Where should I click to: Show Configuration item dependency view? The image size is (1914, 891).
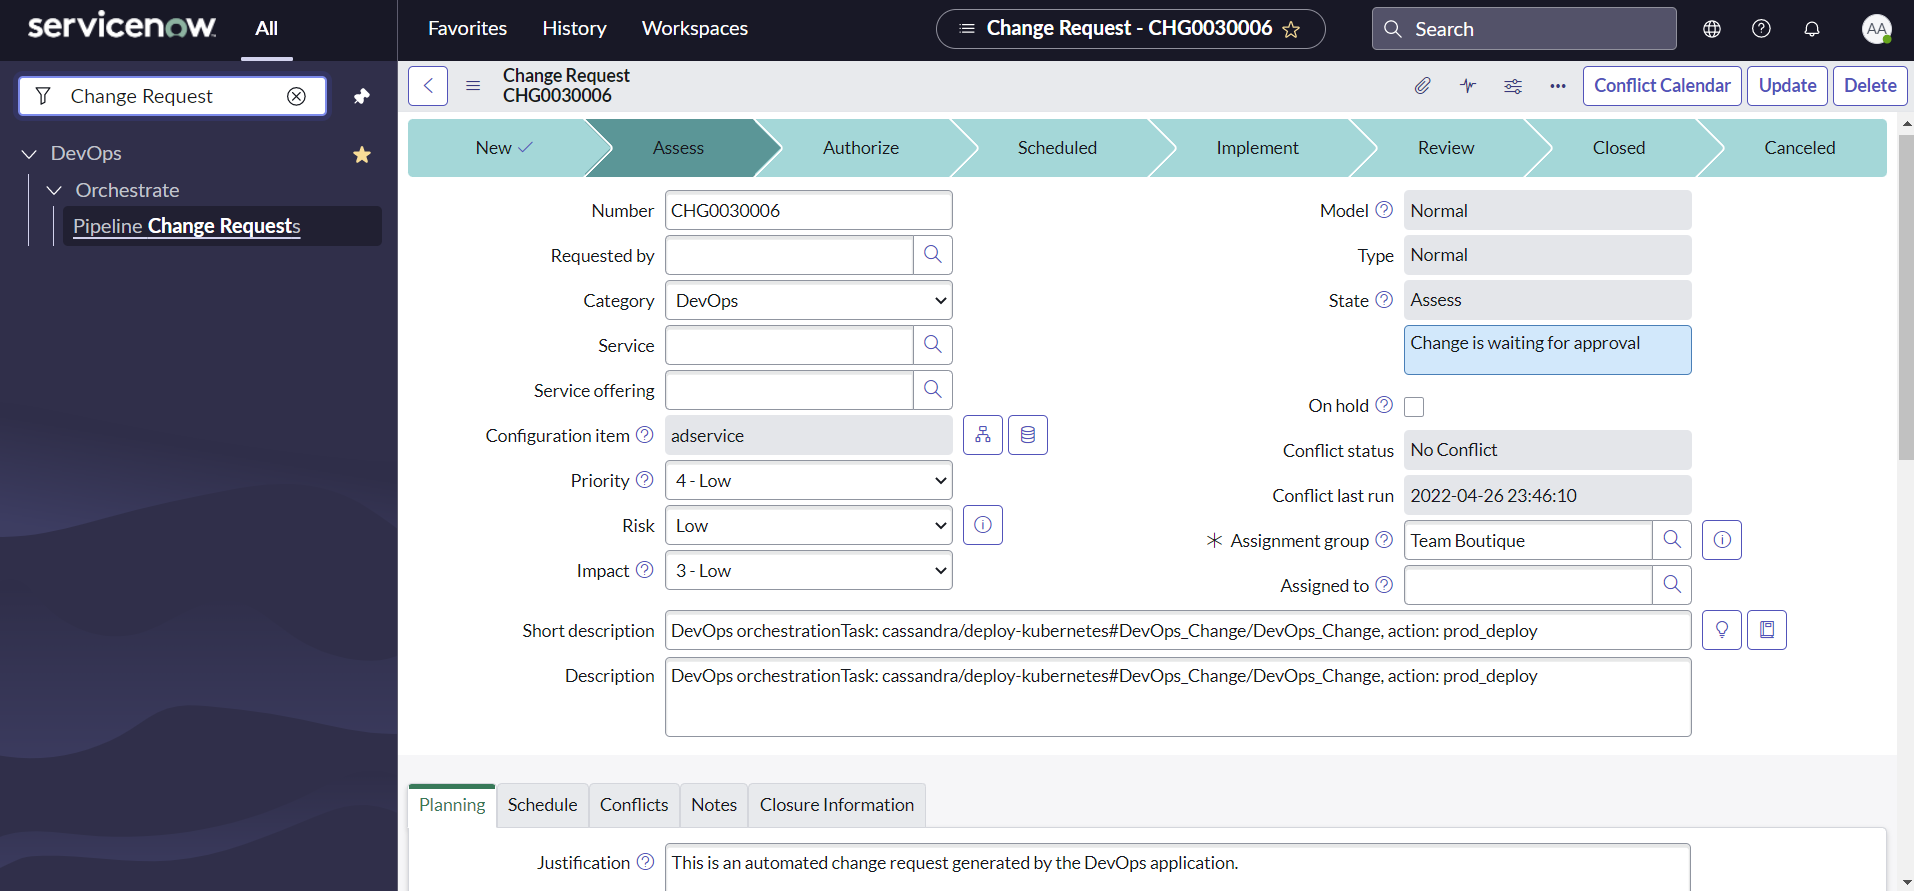pos(983,435)
